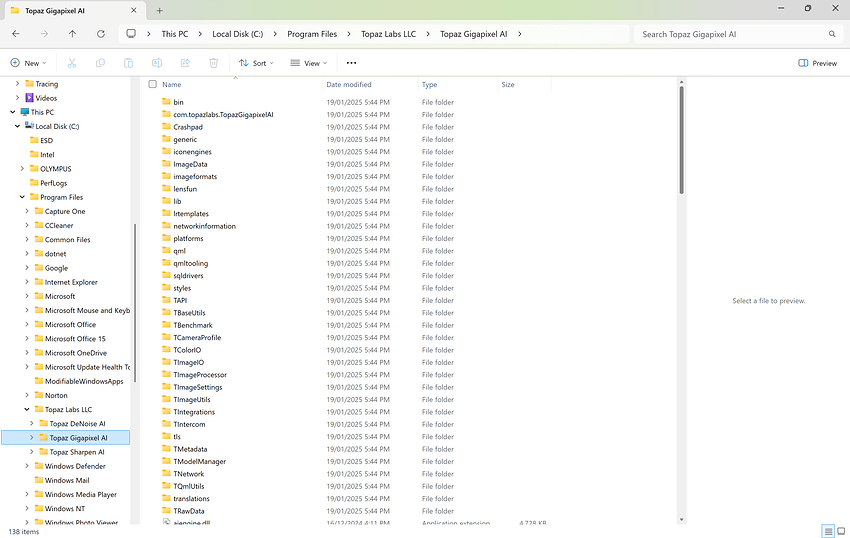850x538 pixels.
Task: Refresh the current folder view
Action: pos(101,34)
